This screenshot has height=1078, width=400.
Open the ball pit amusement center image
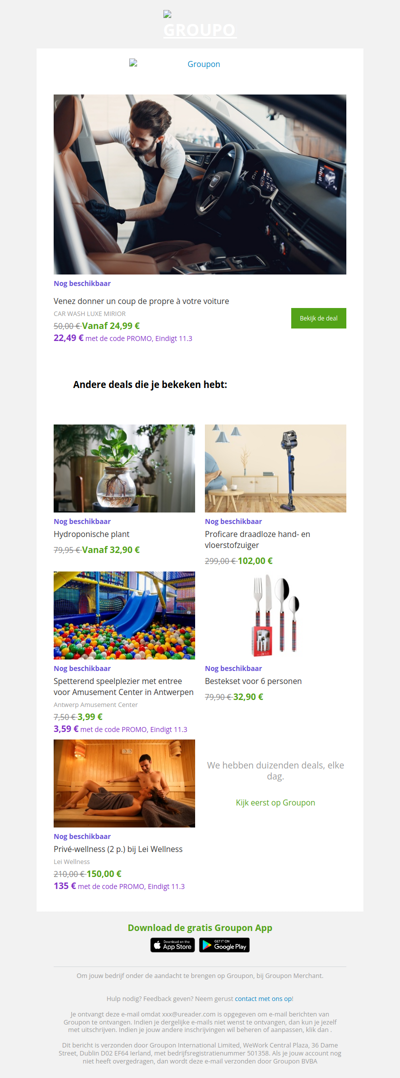[x=124, y=615]
